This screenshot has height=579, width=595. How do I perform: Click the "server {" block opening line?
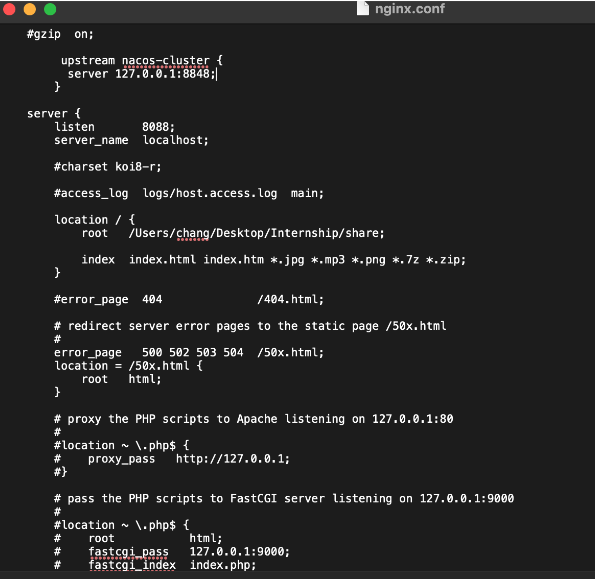click(x=54, y=113)
